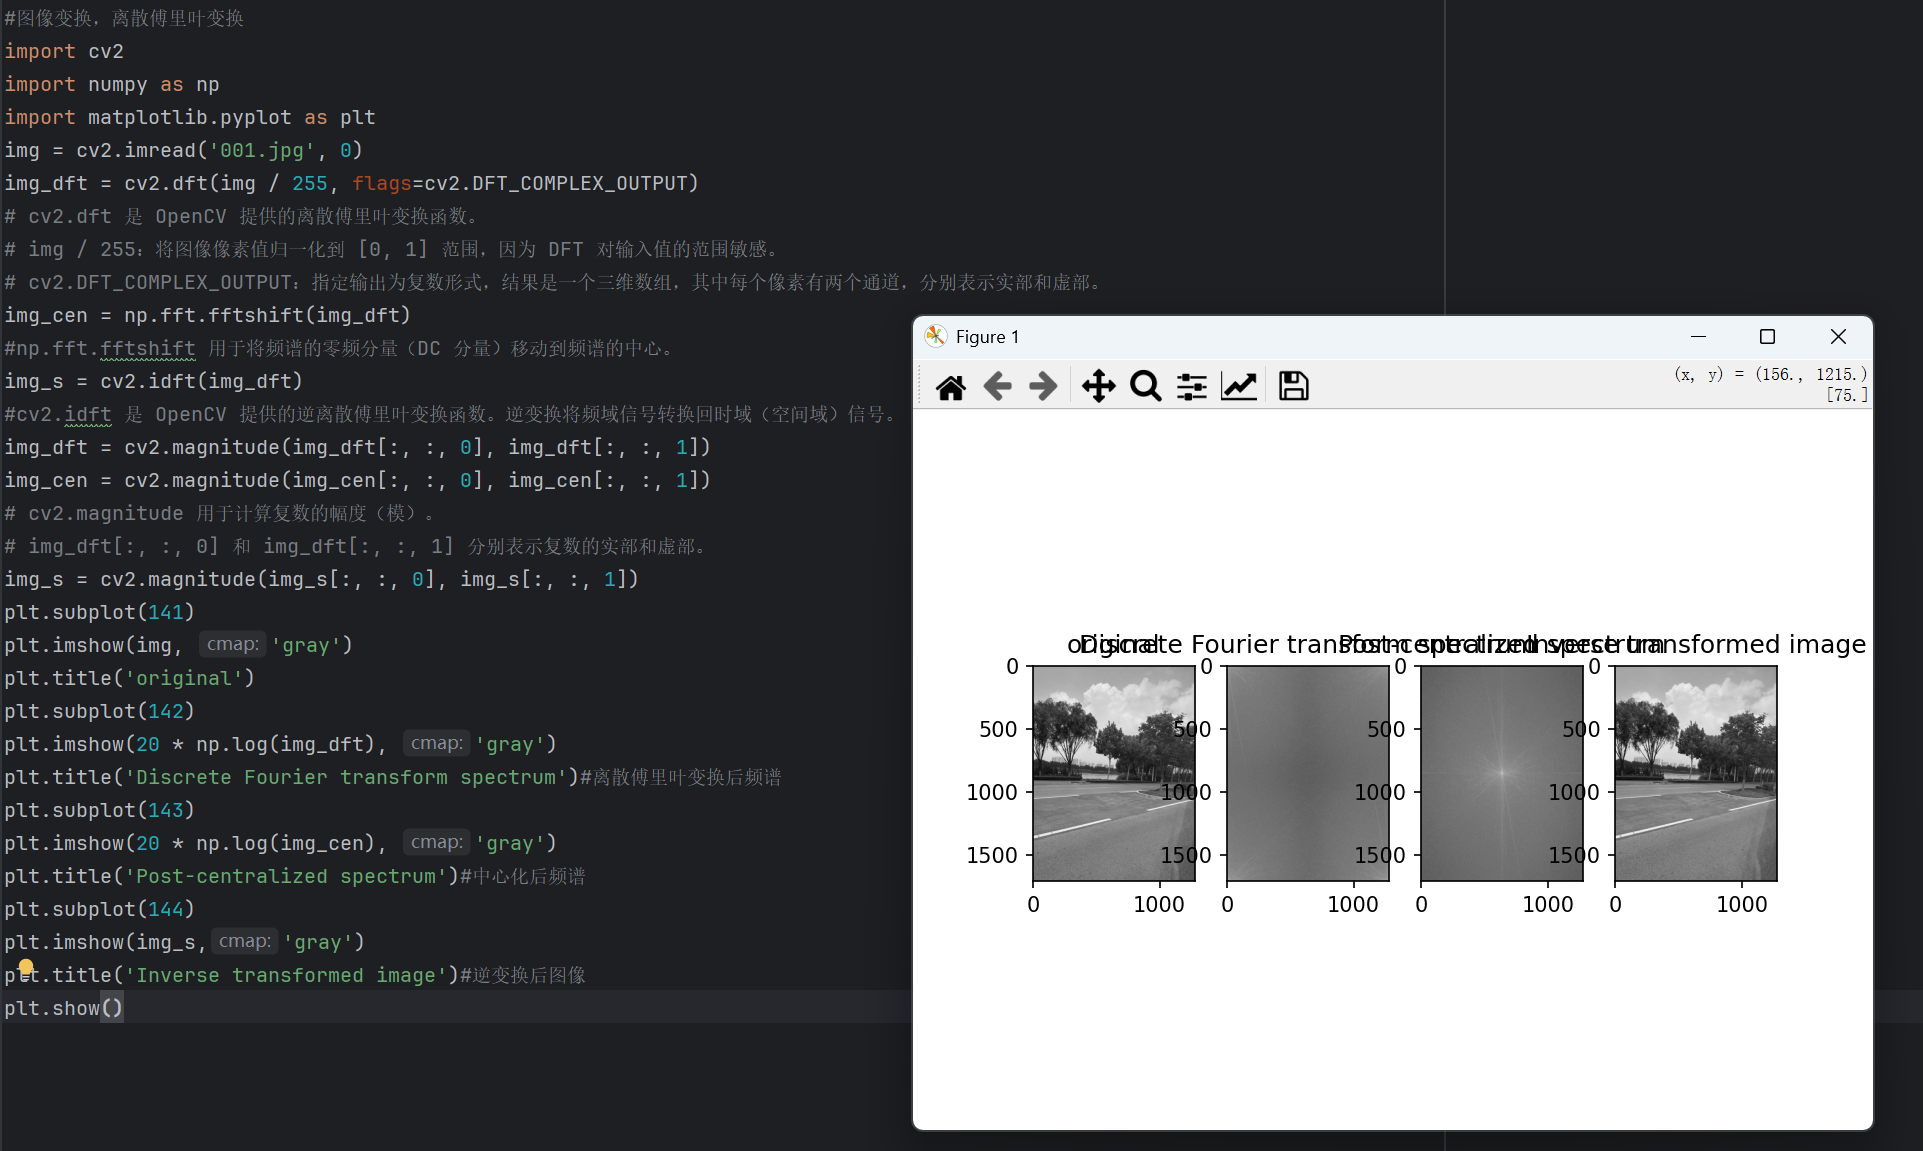This screenshot has width=1923, height=1151.
Task: Go back to previous view arrow
Action: click(x=997, y=386)
